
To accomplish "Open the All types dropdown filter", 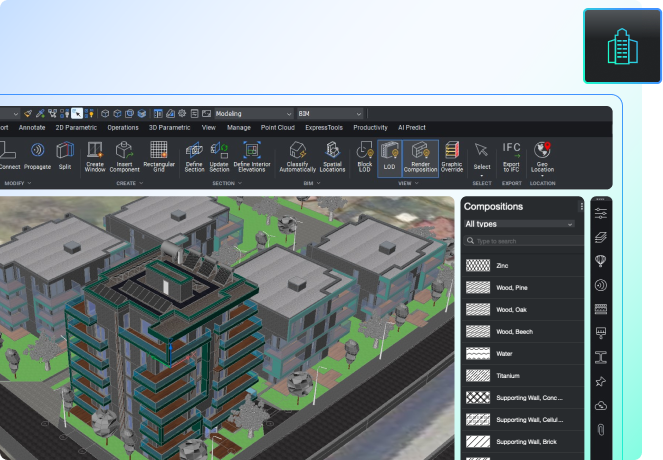I will click(x=519, y=224).
